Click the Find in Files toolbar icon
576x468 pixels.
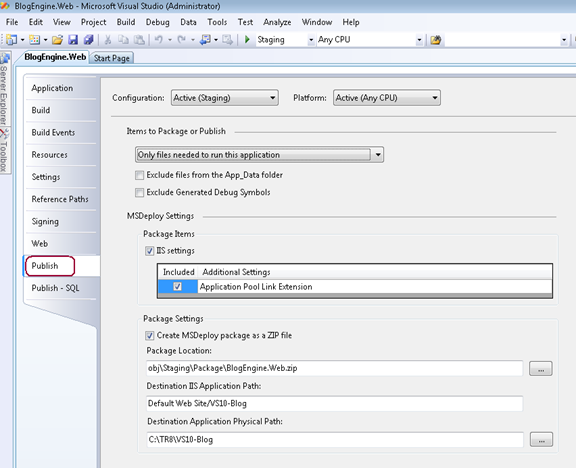pyautogui.click(x=436, y=40)
